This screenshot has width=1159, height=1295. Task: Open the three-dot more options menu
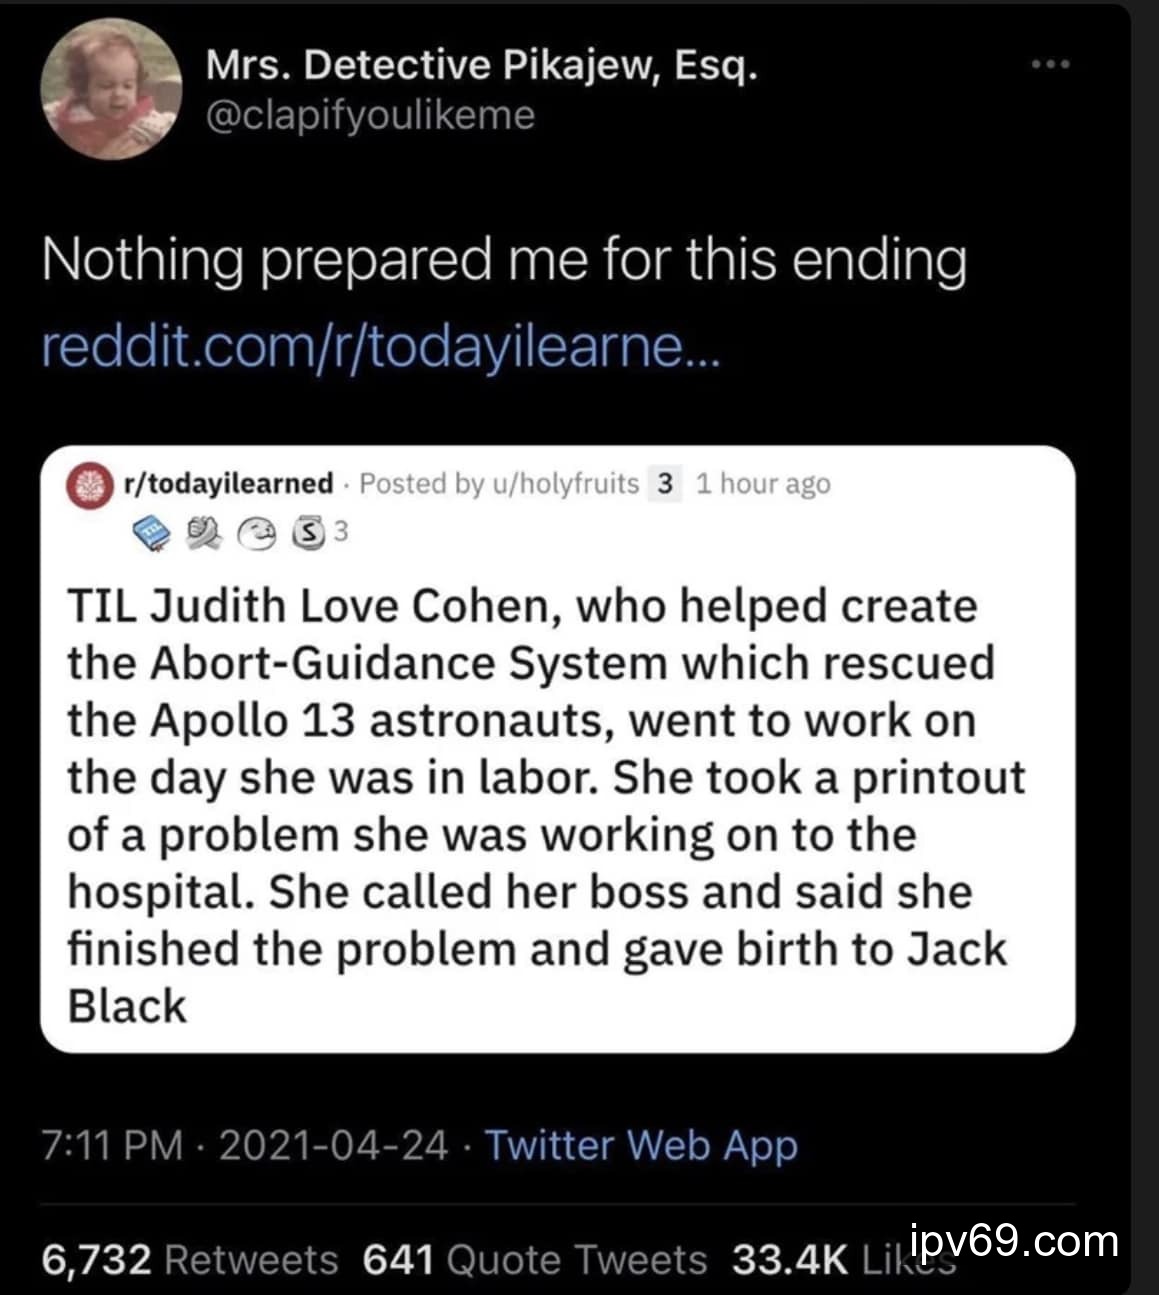tap(1050, 65)
